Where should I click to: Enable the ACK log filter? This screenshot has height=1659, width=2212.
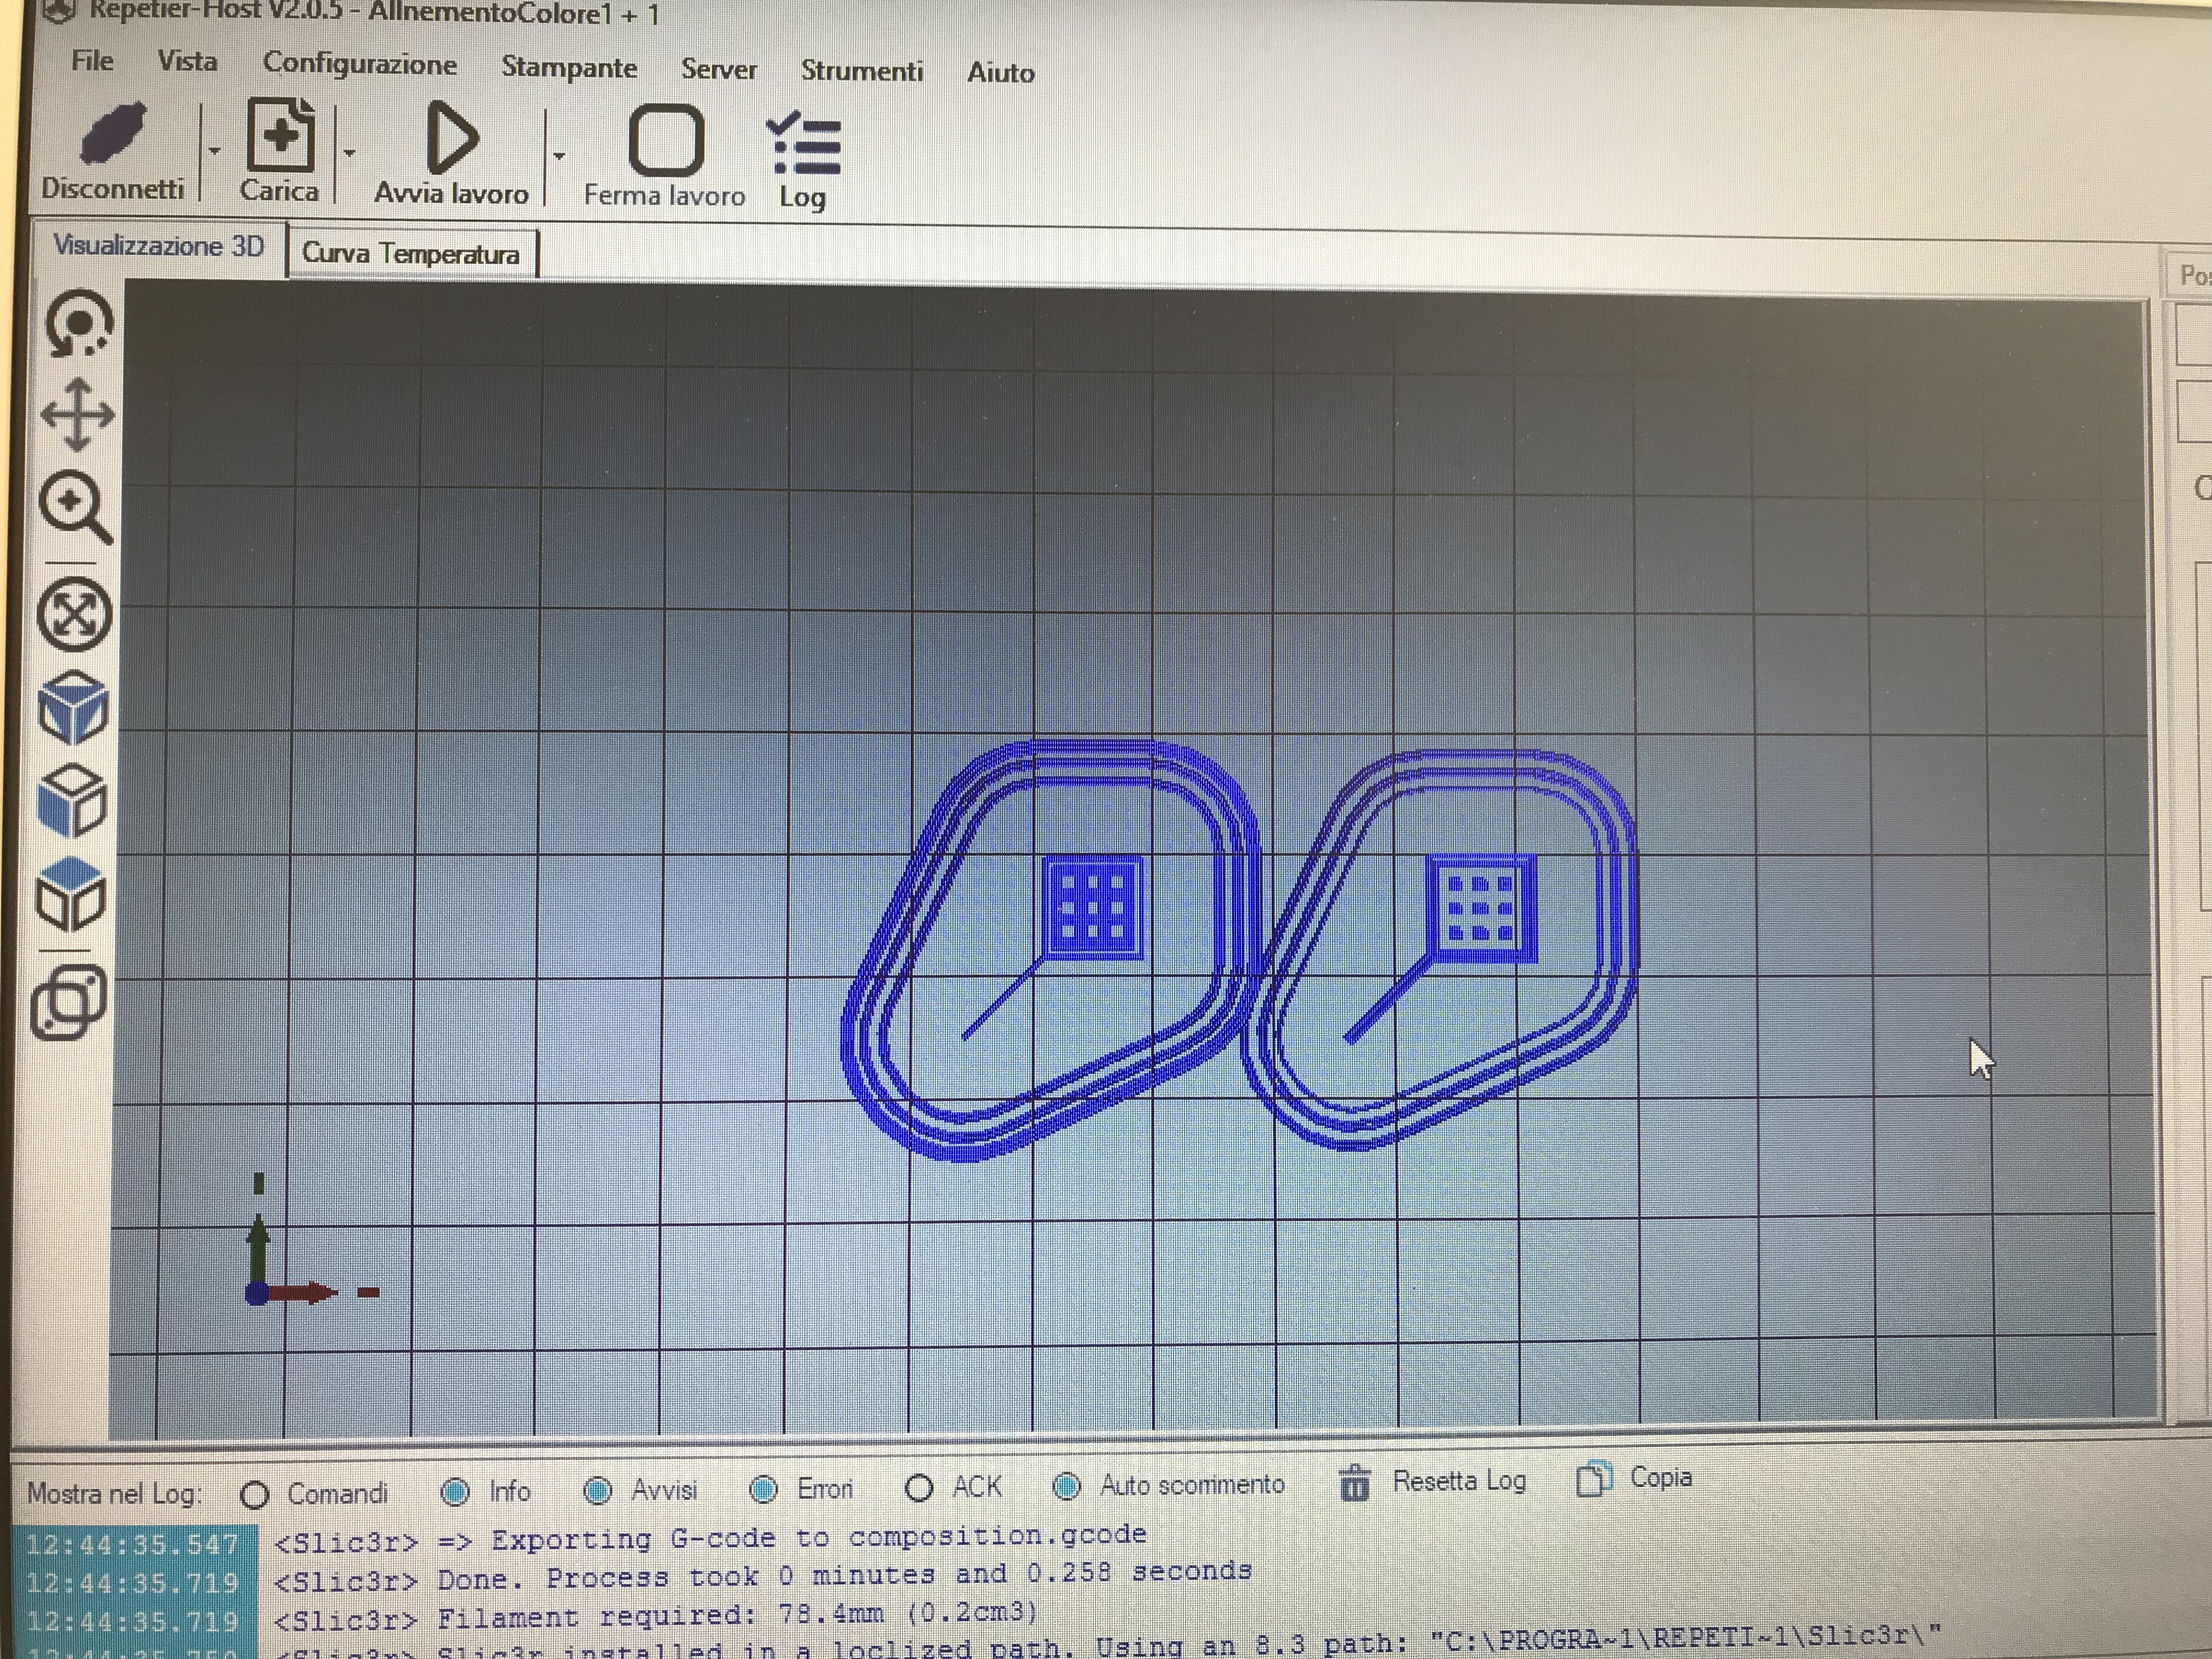coord(919,1488)
